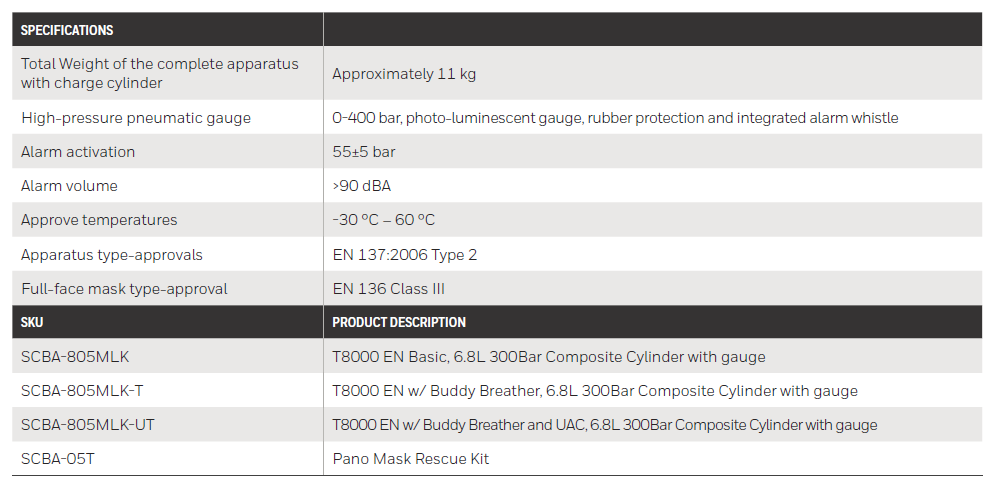
Task: Select the High-pressure pneumatic gauge label
Action: pyautogui.click(x=136, y=118)
